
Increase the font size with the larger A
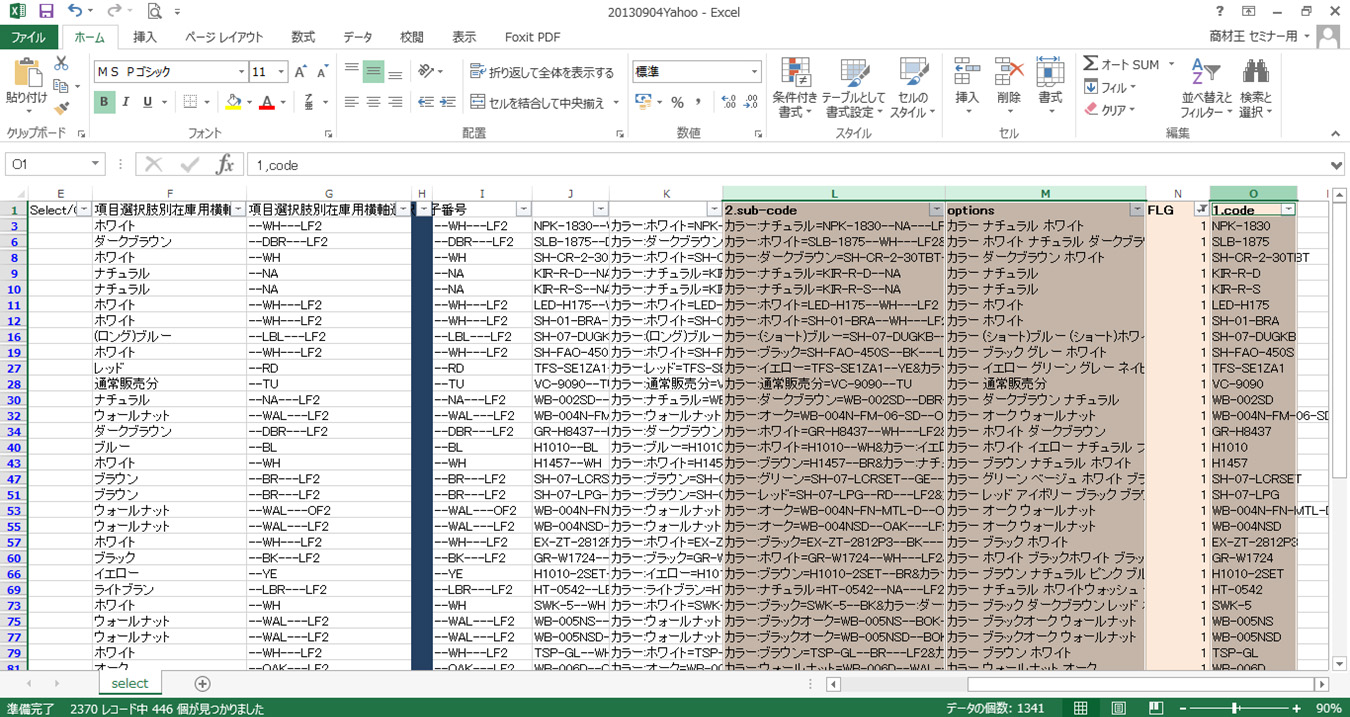(x=301, y=72)
